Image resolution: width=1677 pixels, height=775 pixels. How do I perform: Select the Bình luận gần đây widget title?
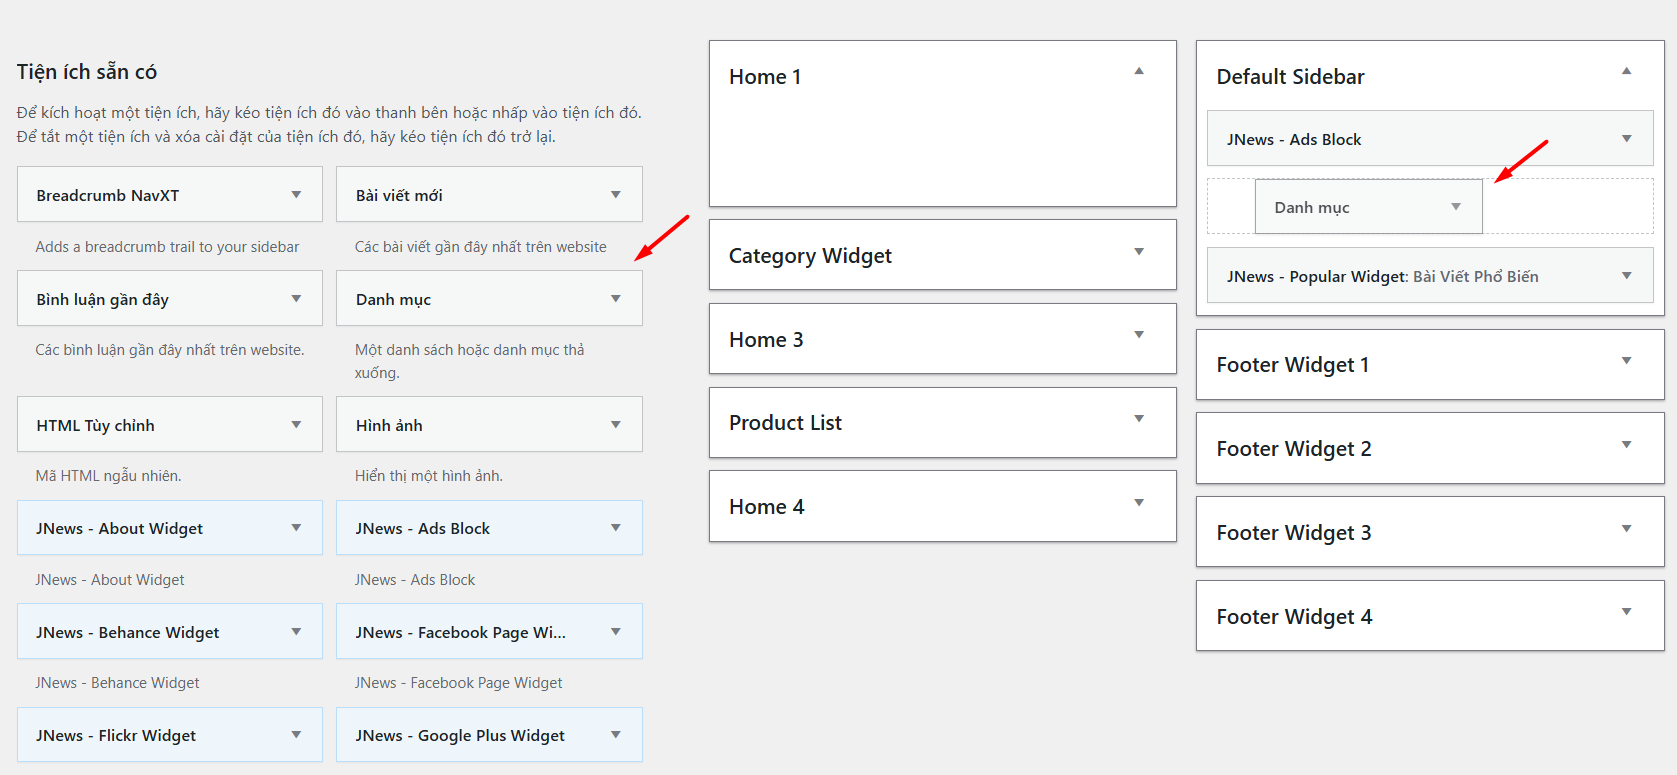click(x=103, y=300)
